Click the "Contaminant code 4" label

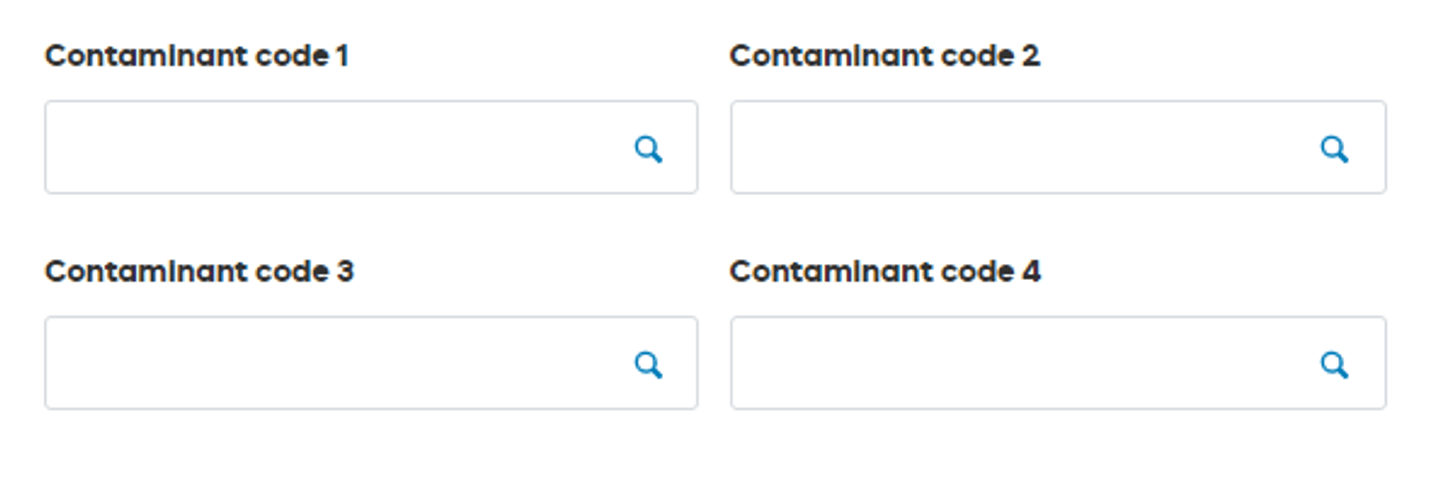885,272
